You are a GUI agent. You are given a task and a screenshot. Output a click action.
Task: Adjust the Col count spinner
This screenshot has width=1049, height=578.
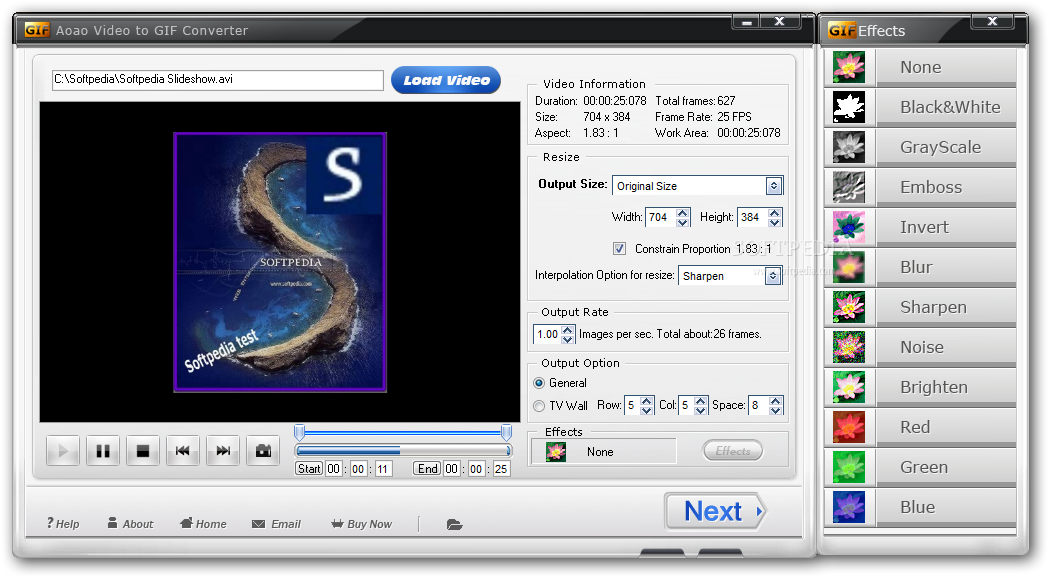[700, 405]
